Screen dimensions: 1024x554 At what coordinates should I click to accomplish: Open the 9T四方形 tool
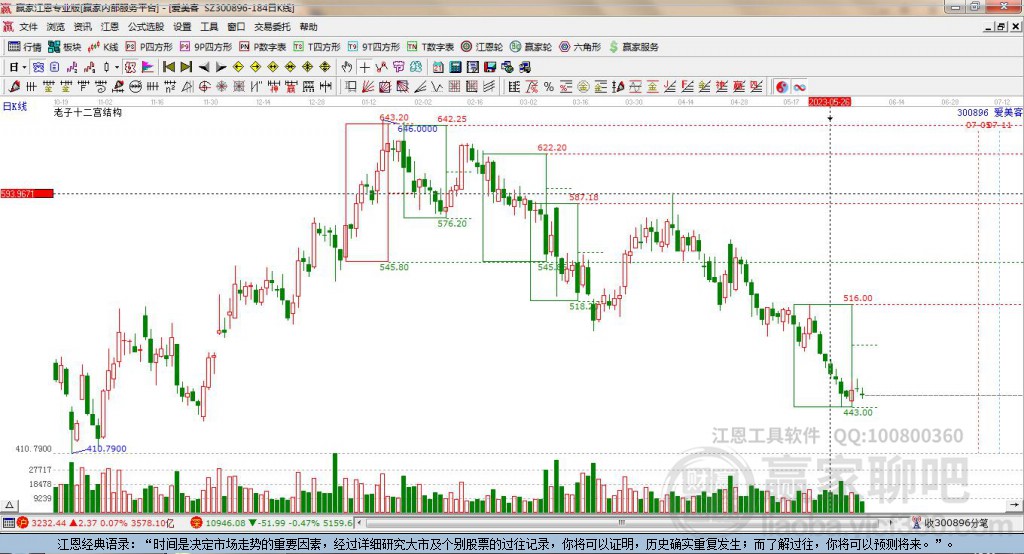pos(374,47)
